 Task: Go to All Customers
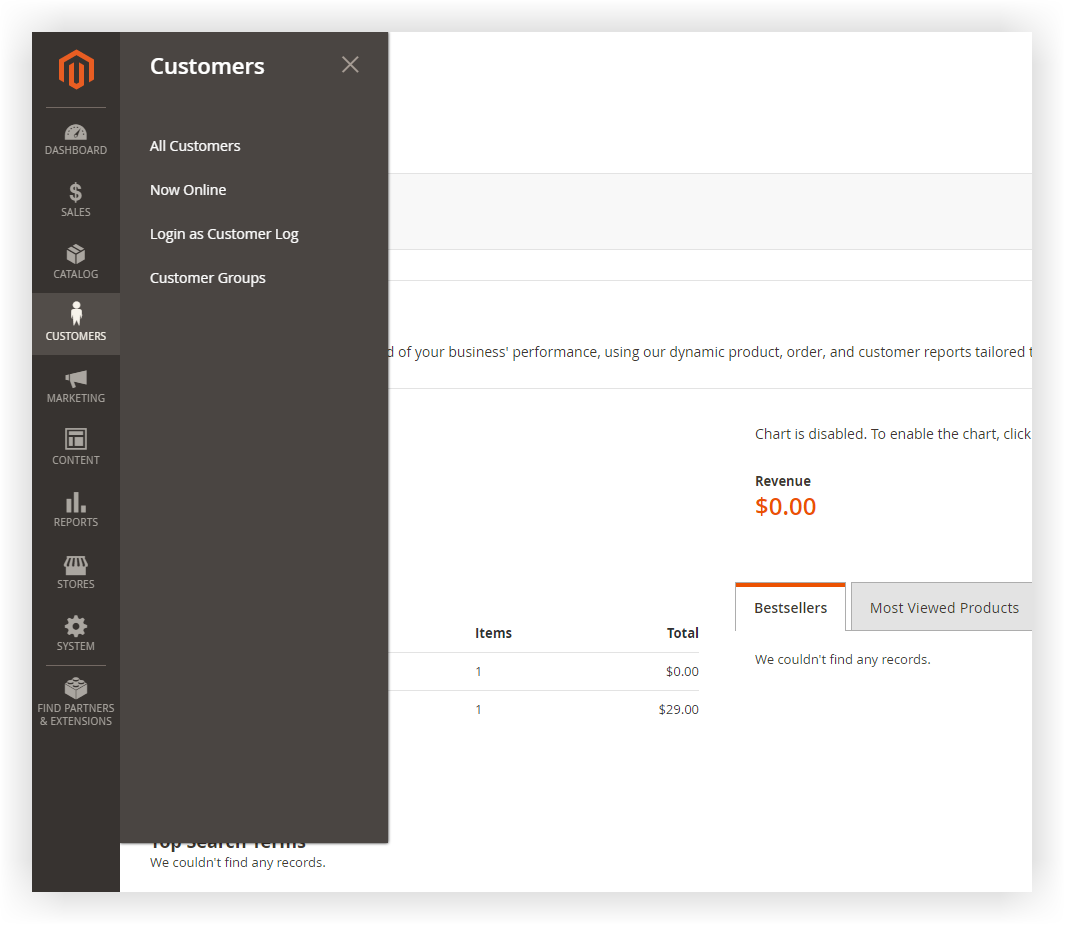pyautogui.click(x=195, y=146)
